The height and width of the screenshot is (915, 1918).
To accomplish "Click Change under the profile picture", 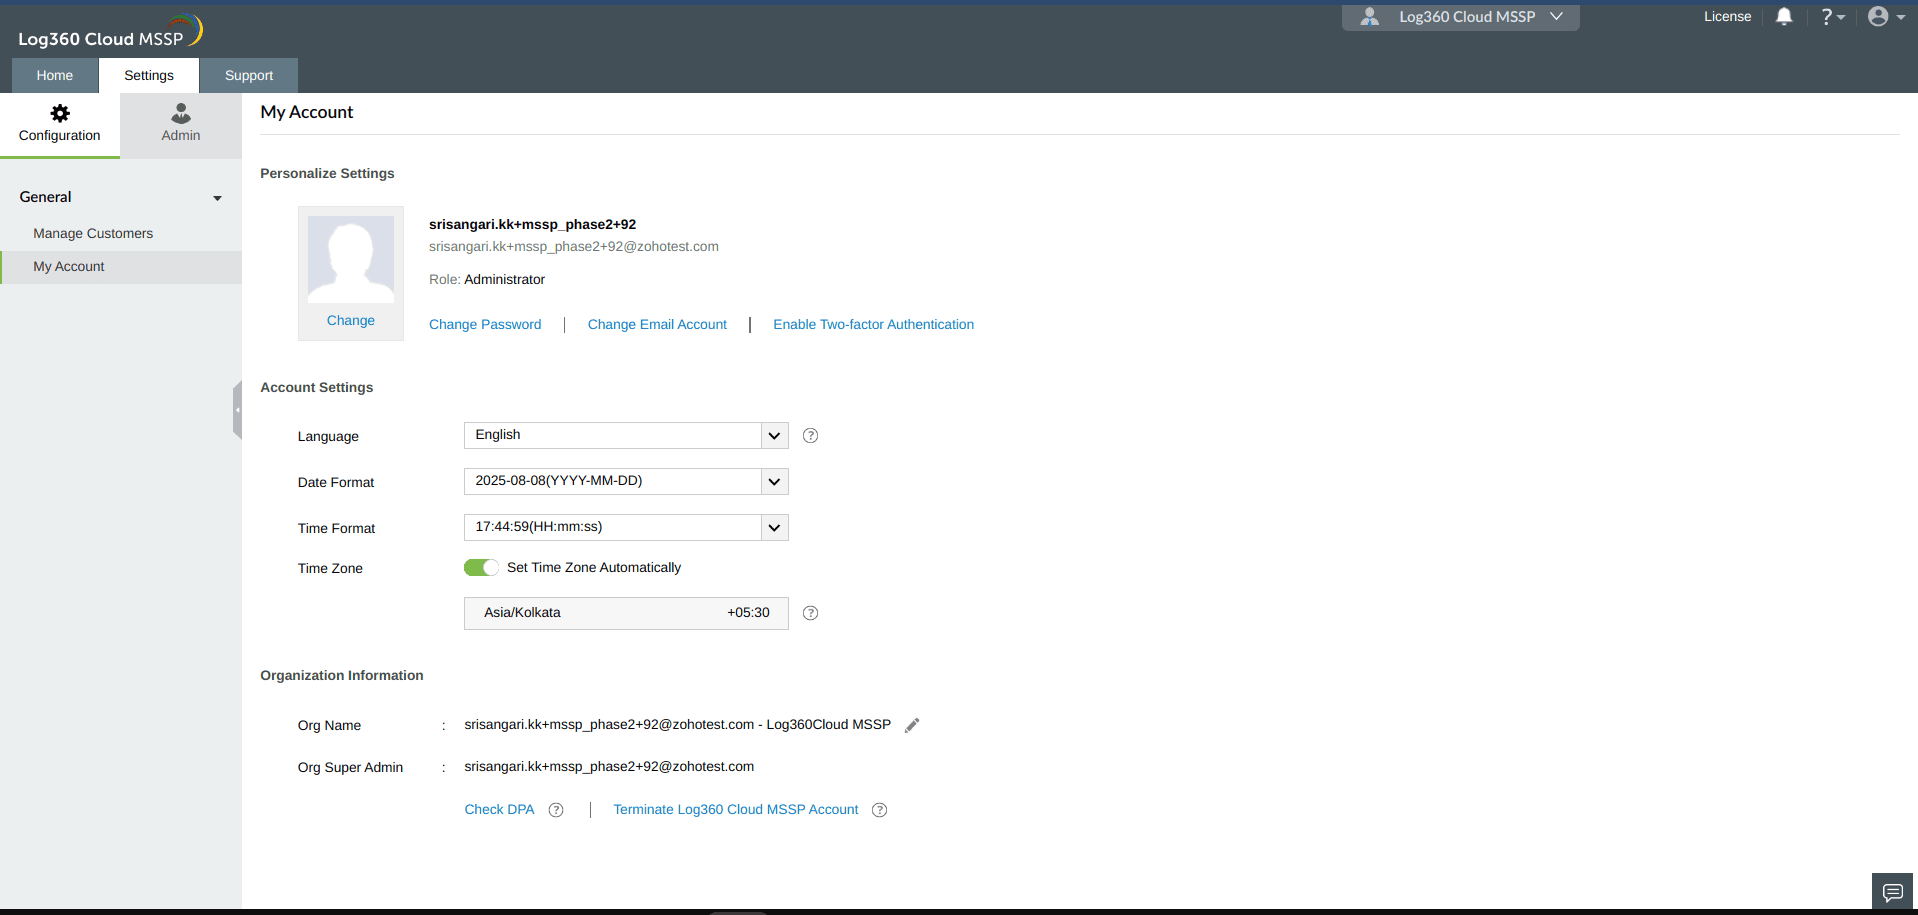I will (351, 321).
